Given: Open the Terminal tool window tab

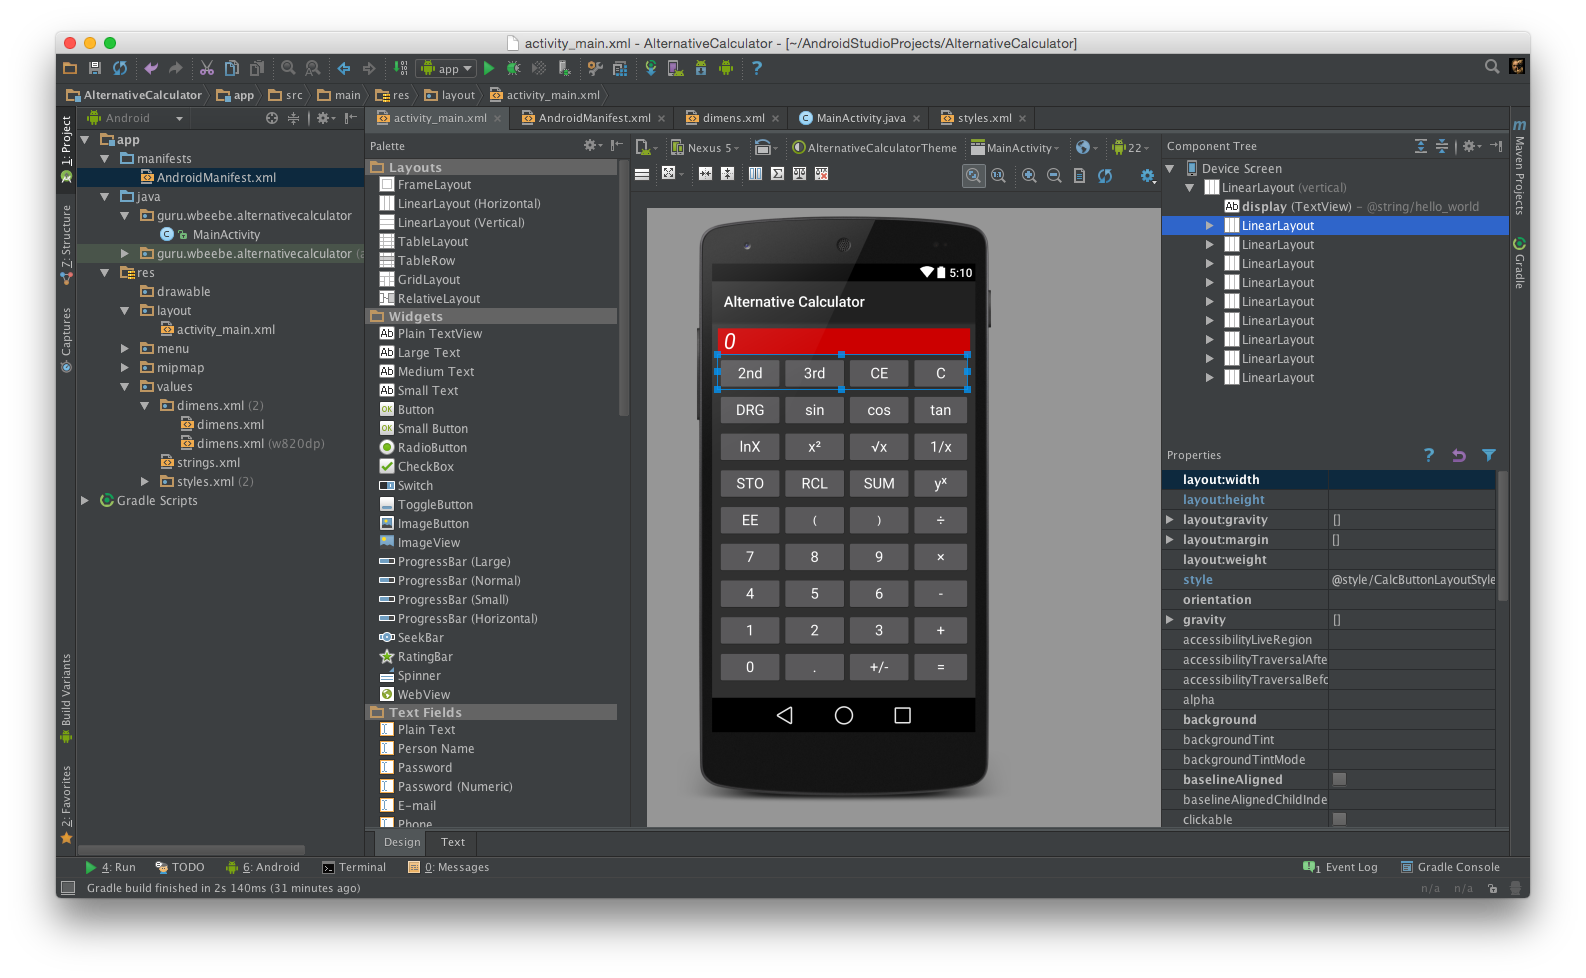Looking at the screenshot, I should tap(354, 867).
